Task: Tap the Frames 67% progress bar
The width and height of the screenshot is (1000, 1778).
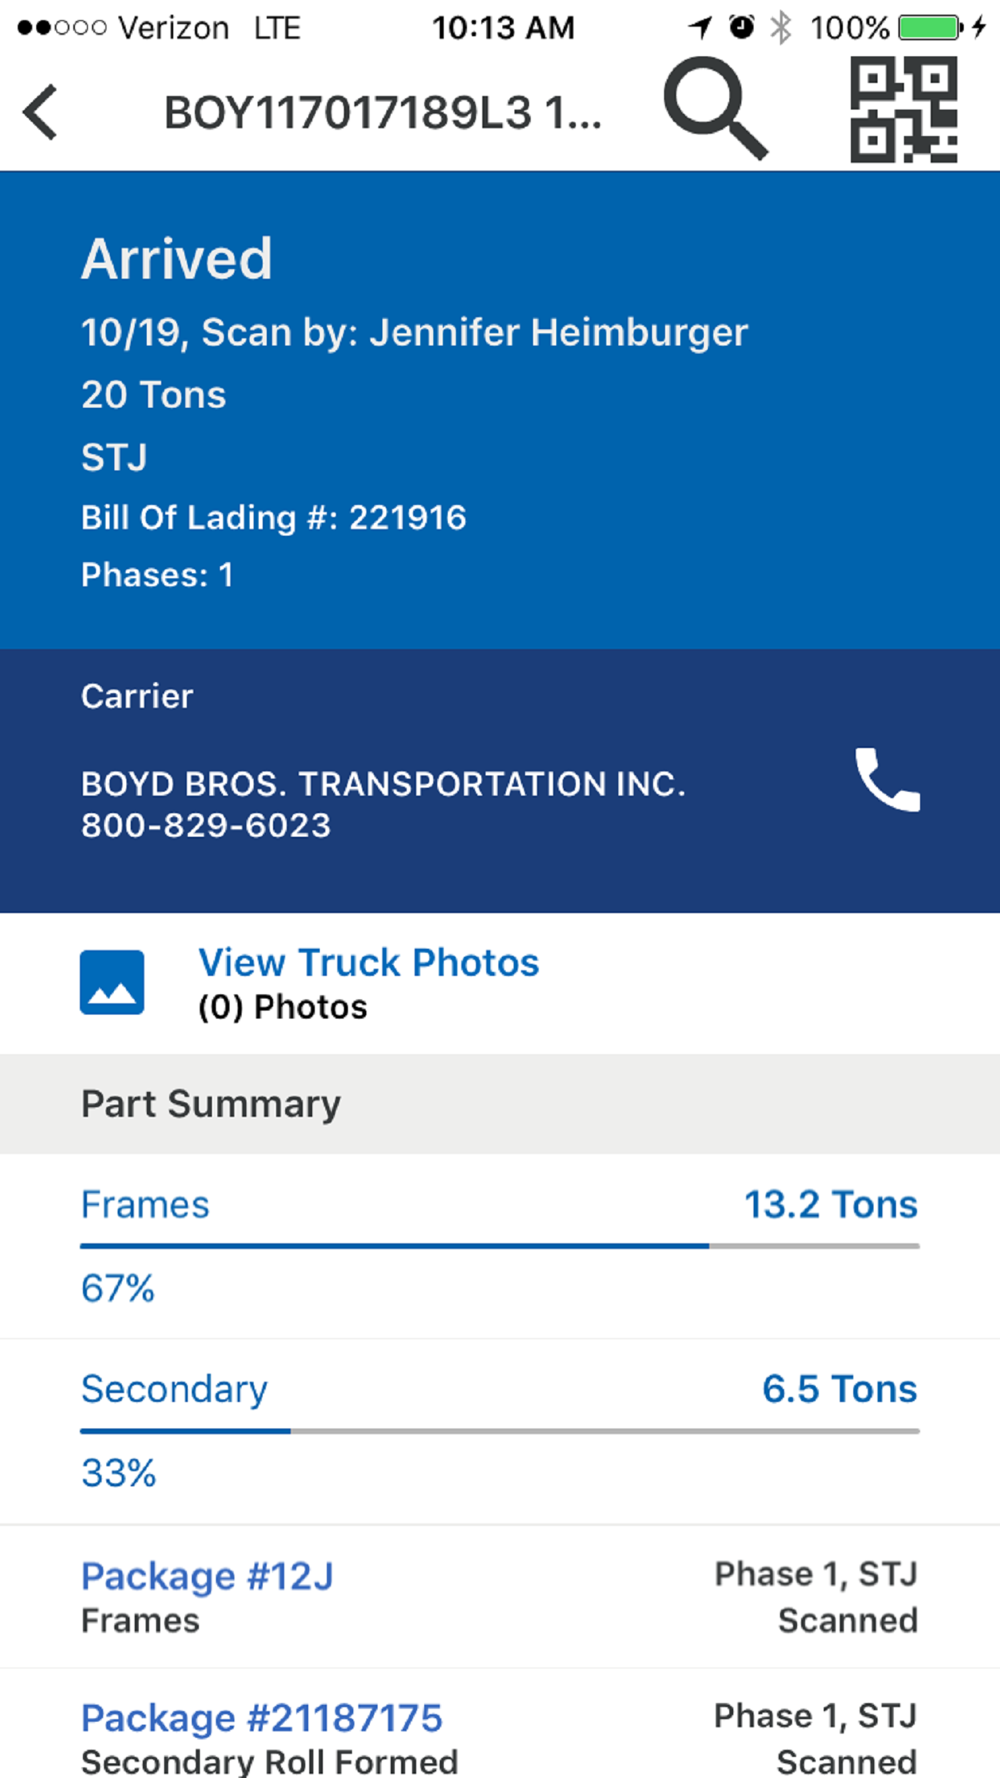Action: tap(500, 1246)
